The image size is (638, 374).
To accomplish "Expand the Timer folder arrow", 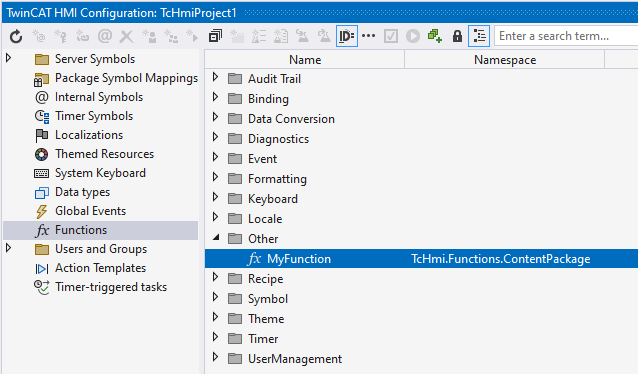I will point(216,337).
